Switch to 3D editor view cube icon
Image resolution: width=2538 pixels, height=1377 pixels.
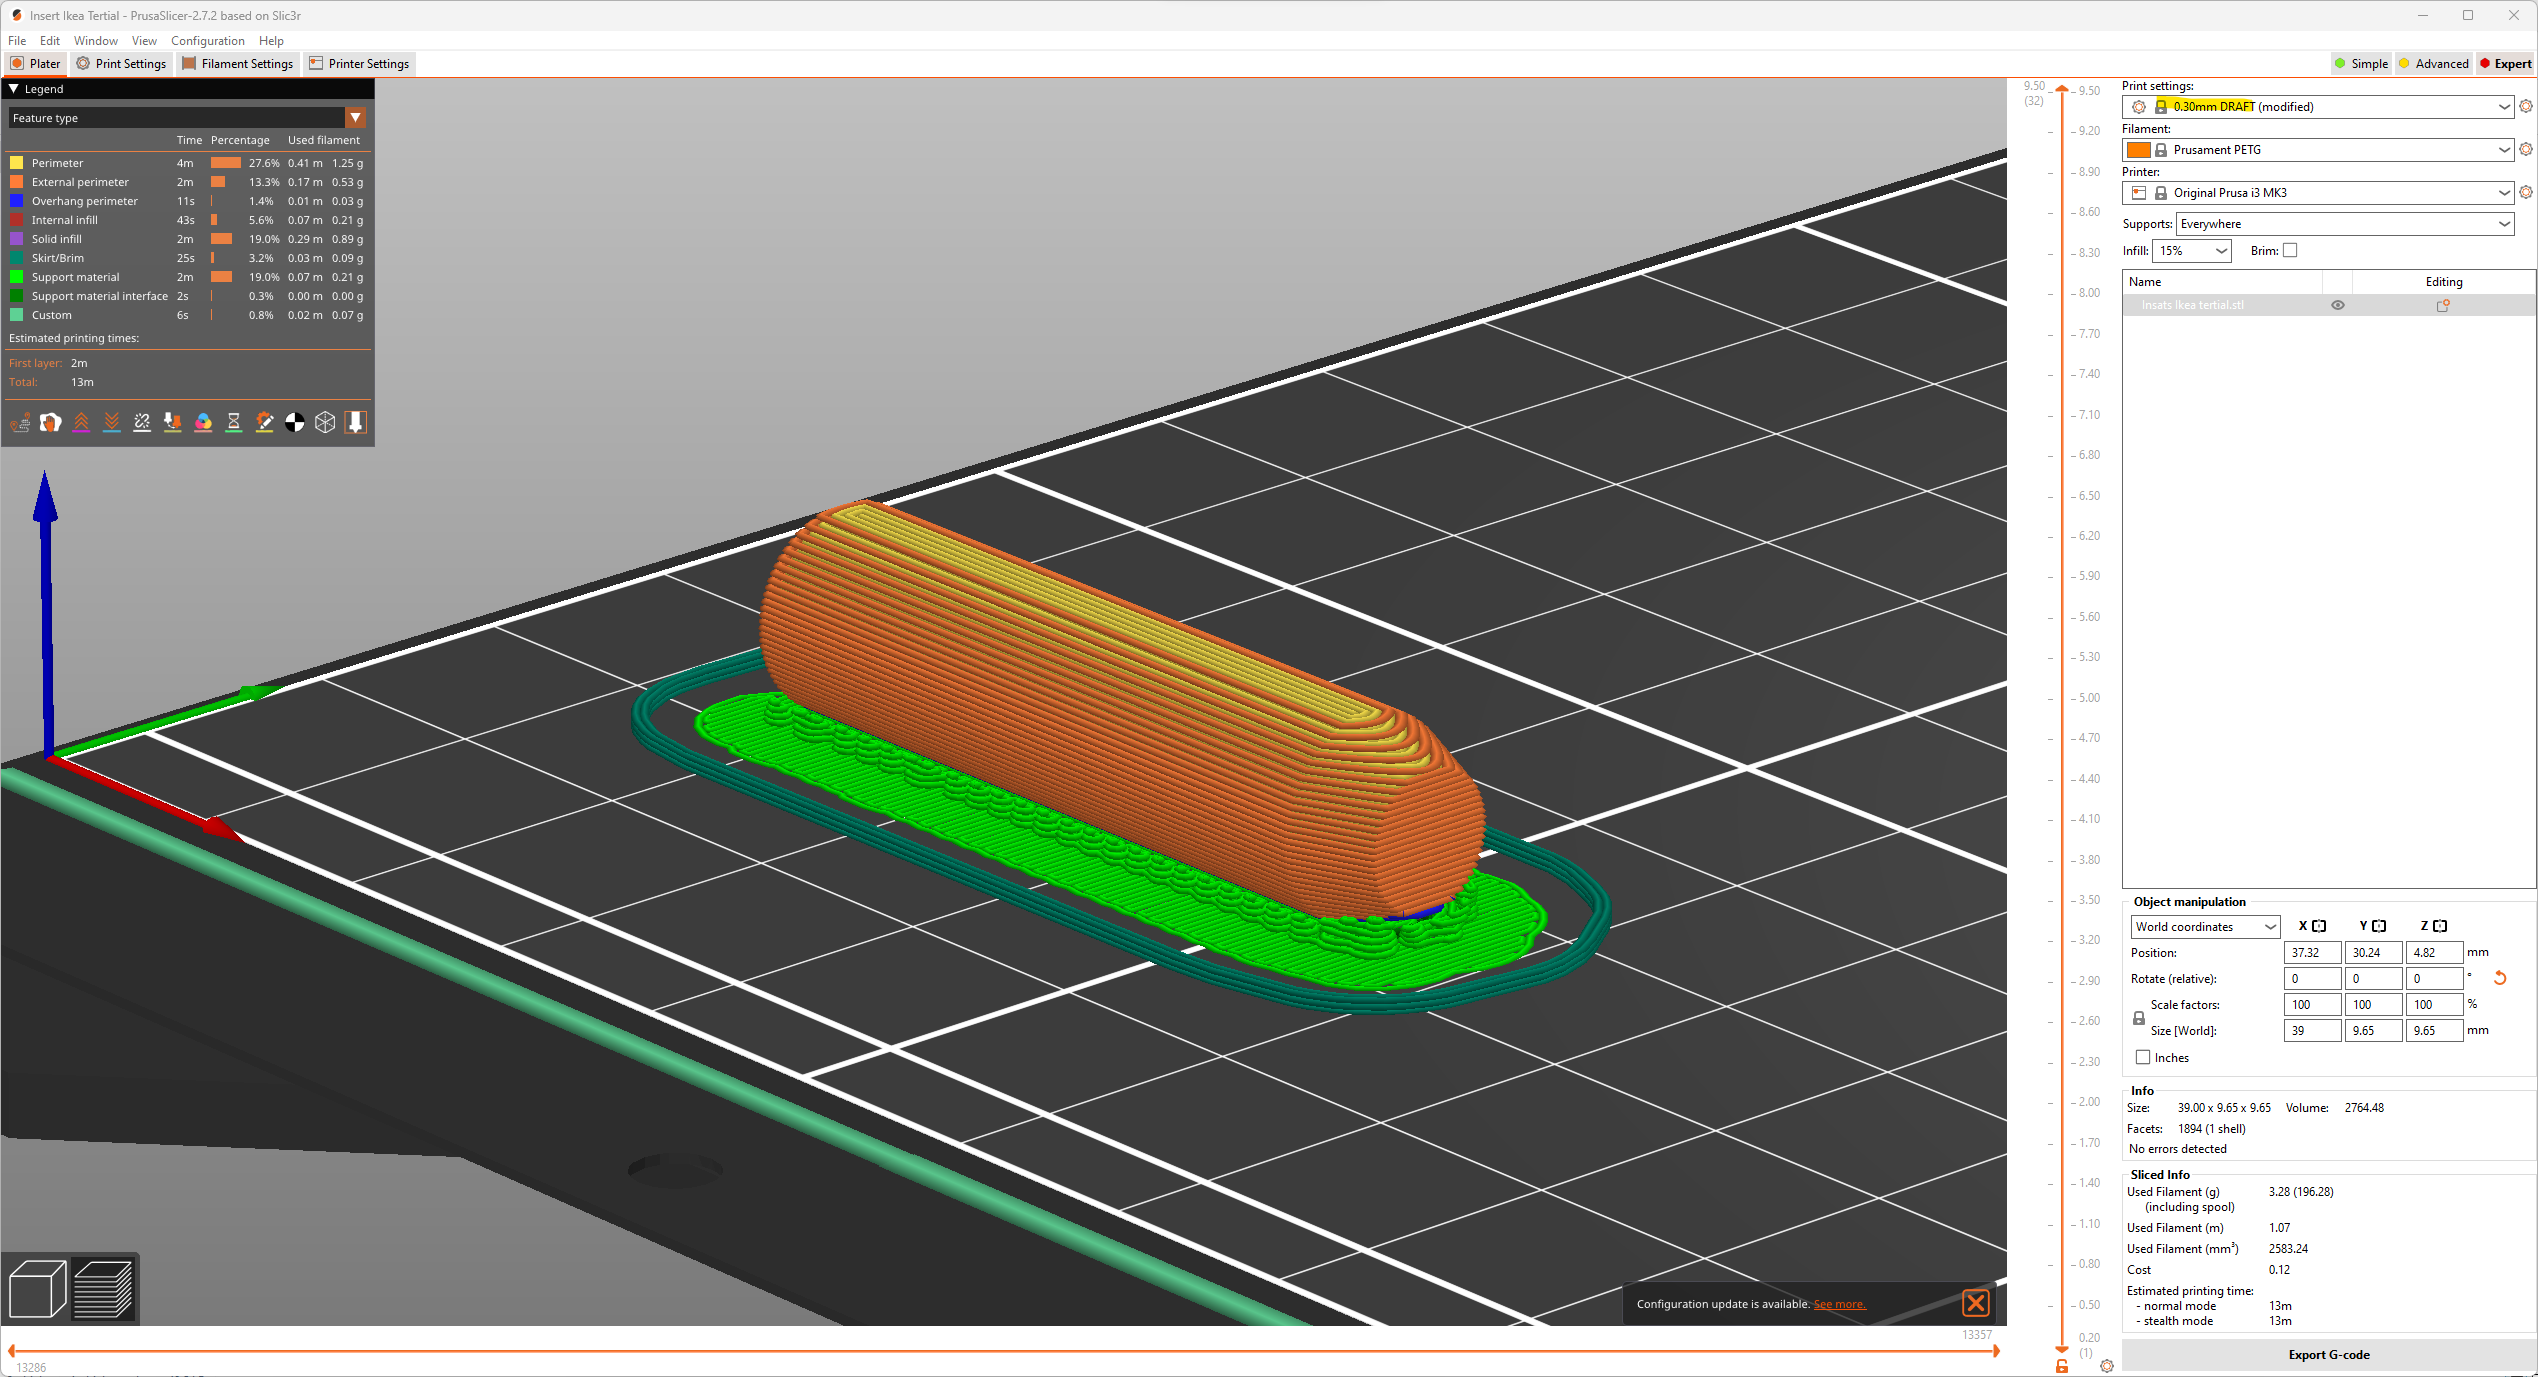point(37,1289)
